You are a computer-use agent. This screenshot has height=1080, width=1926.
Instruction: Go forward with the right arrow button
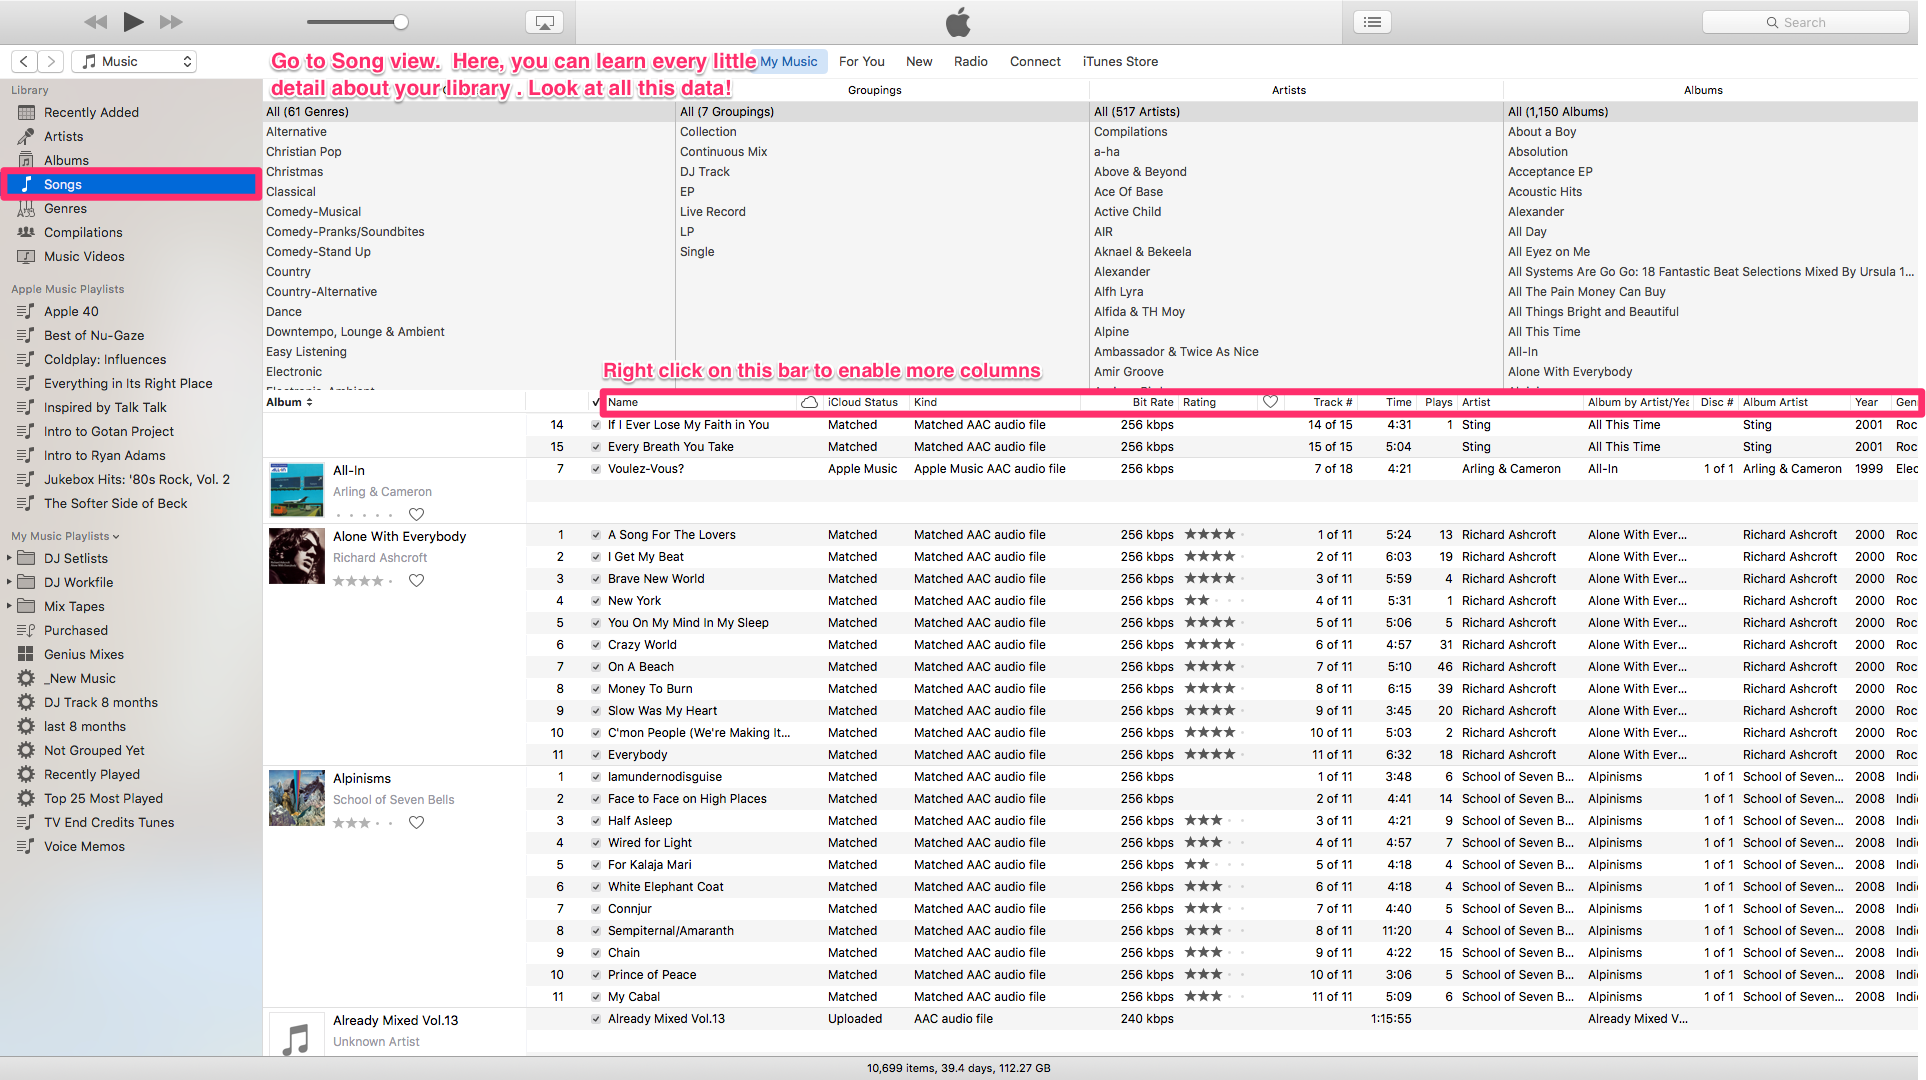[x=52, y=62]
